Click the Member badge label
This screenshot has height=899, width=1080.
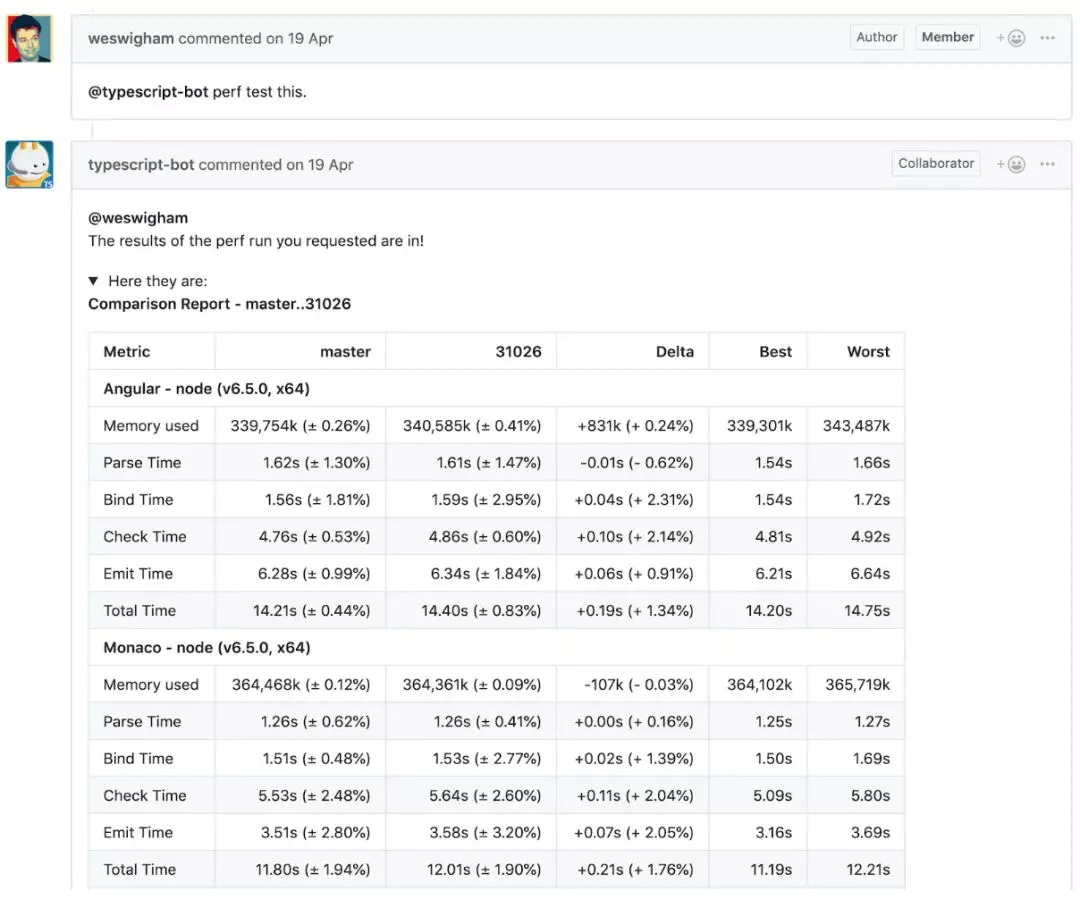(947, 38)
